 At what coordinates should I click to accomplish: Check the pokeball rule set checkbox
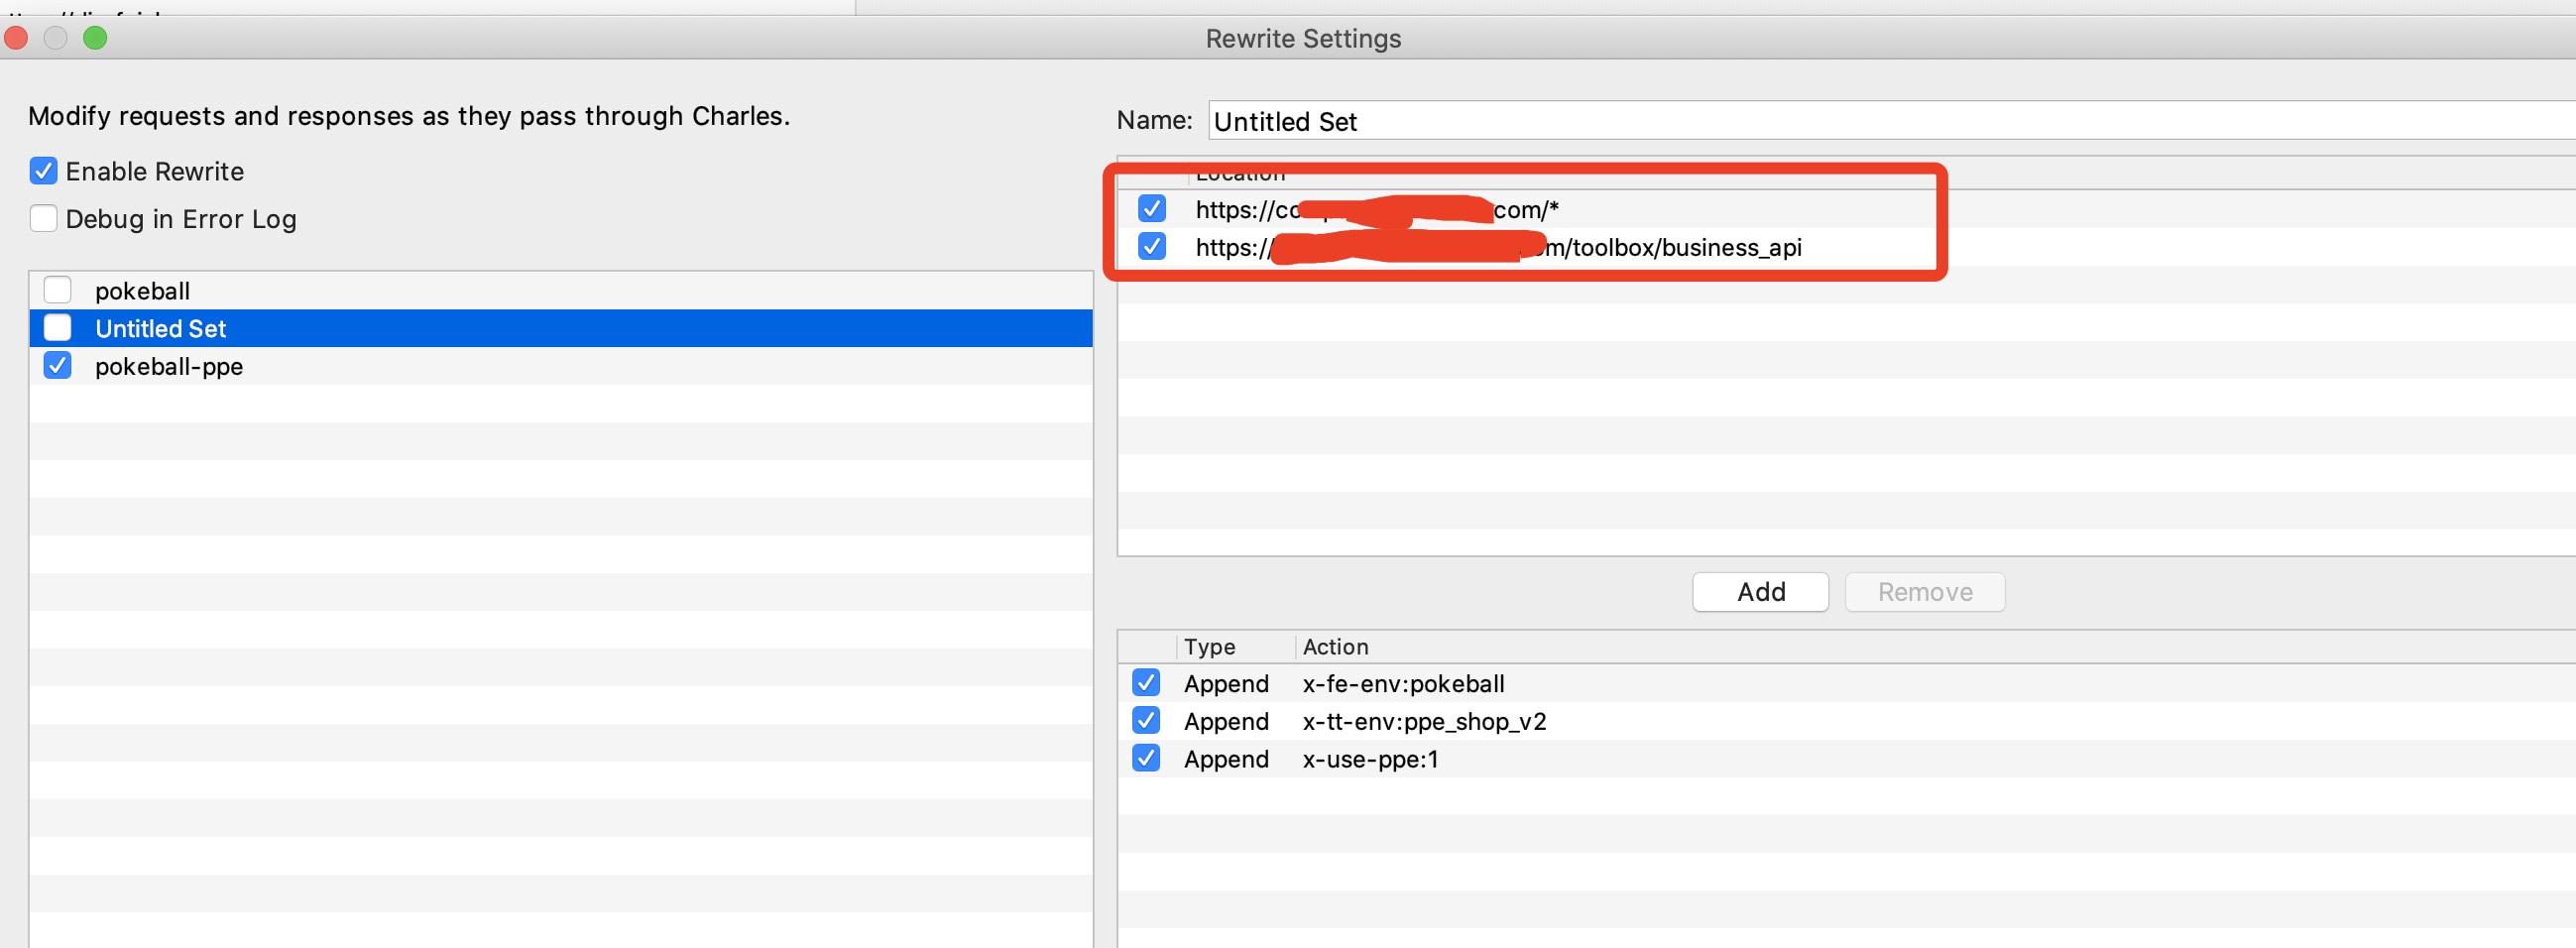click(x=58, y=290)
